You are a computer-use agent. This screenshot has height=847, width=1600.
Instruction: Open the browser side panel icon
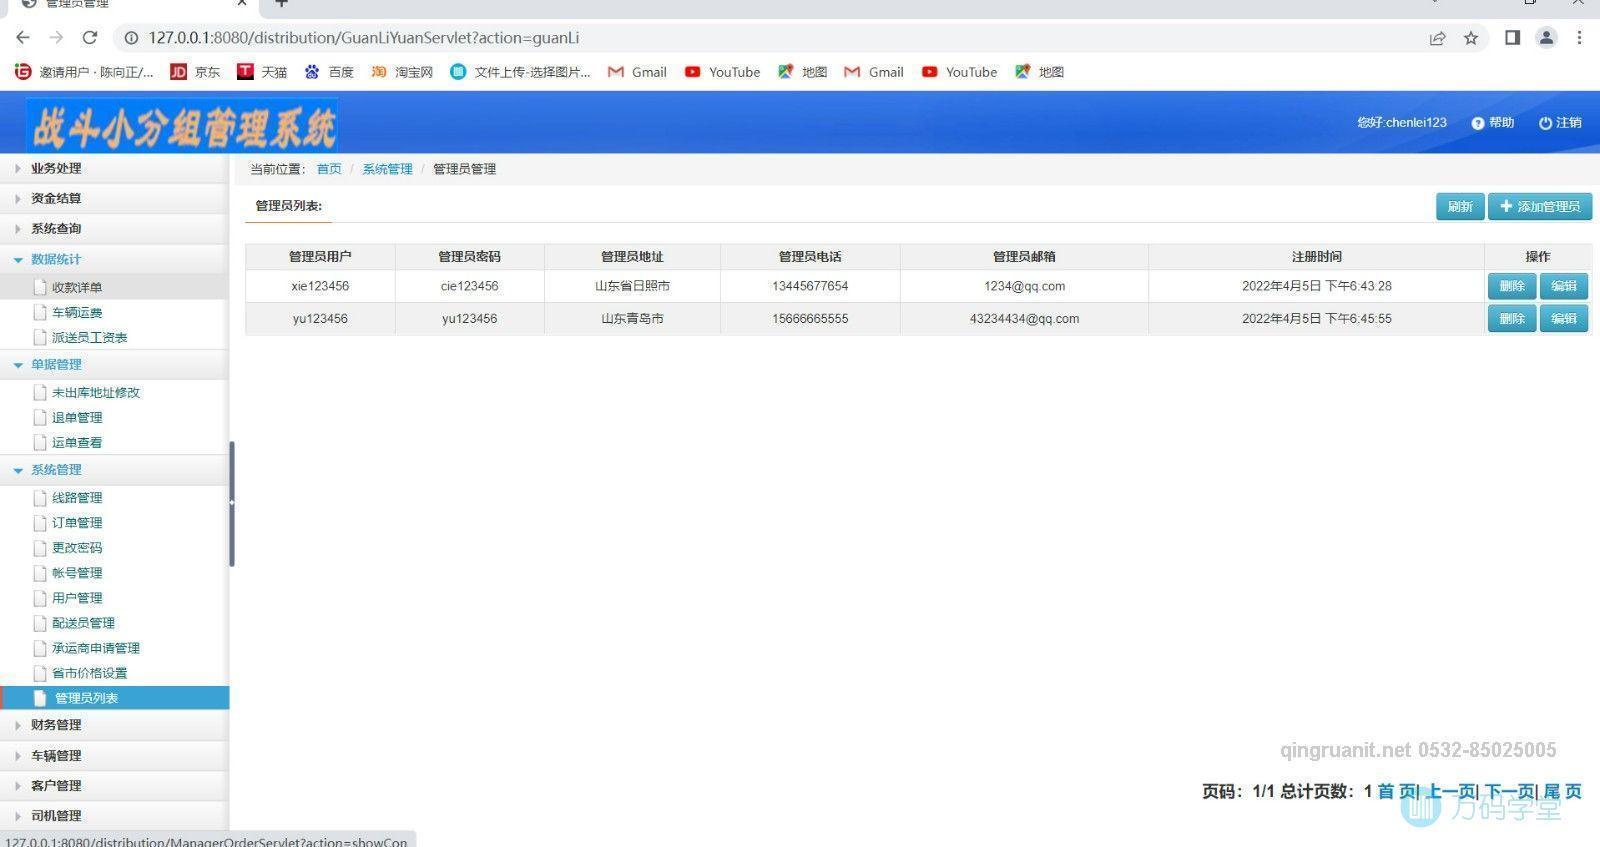tap(1512, 38)
